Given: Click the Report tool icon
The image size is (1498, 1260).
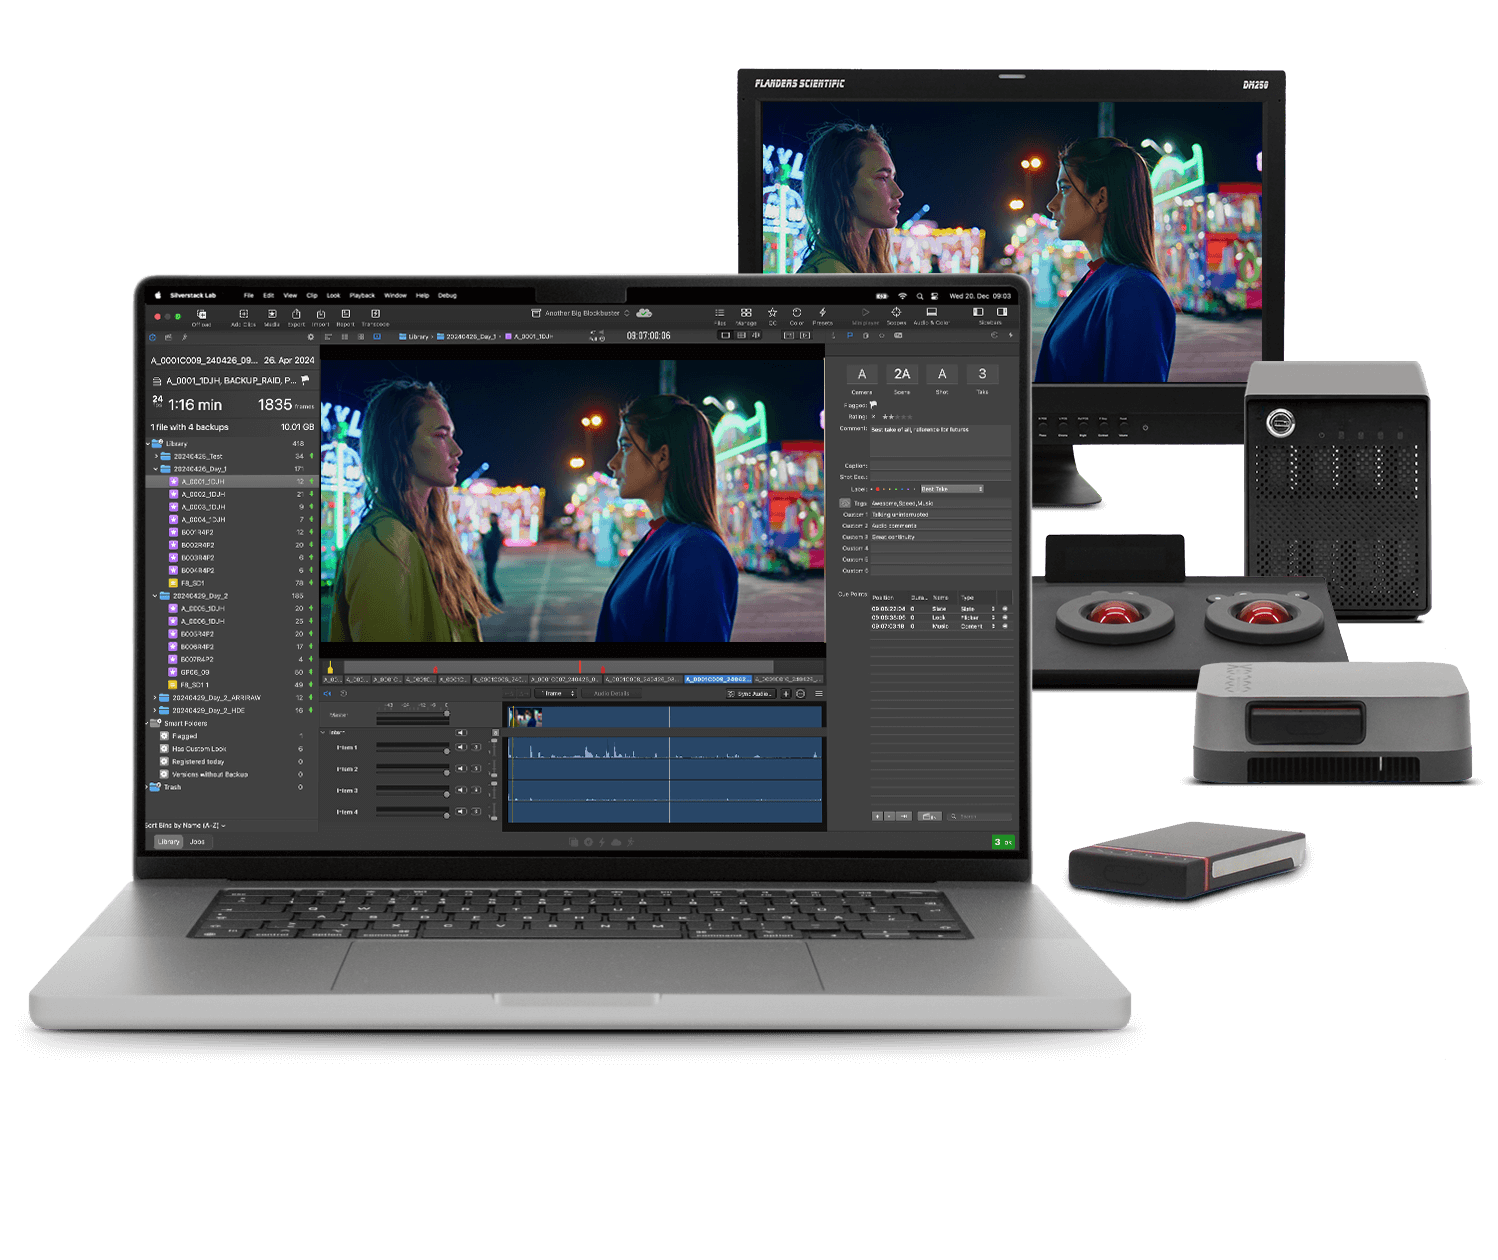Looking at the screenshot, I should pyautogui.click(x=345, y=312).
